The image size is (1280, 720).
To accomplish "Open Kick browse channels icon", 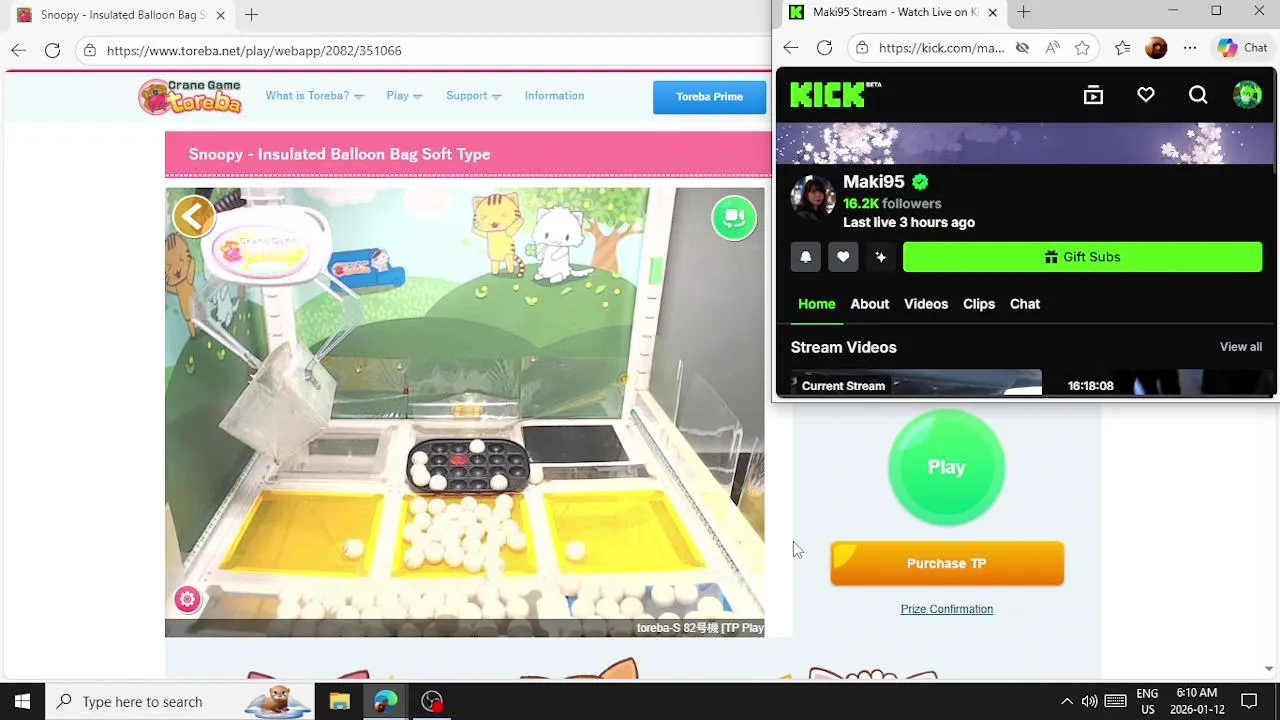I will [1093, 95].
